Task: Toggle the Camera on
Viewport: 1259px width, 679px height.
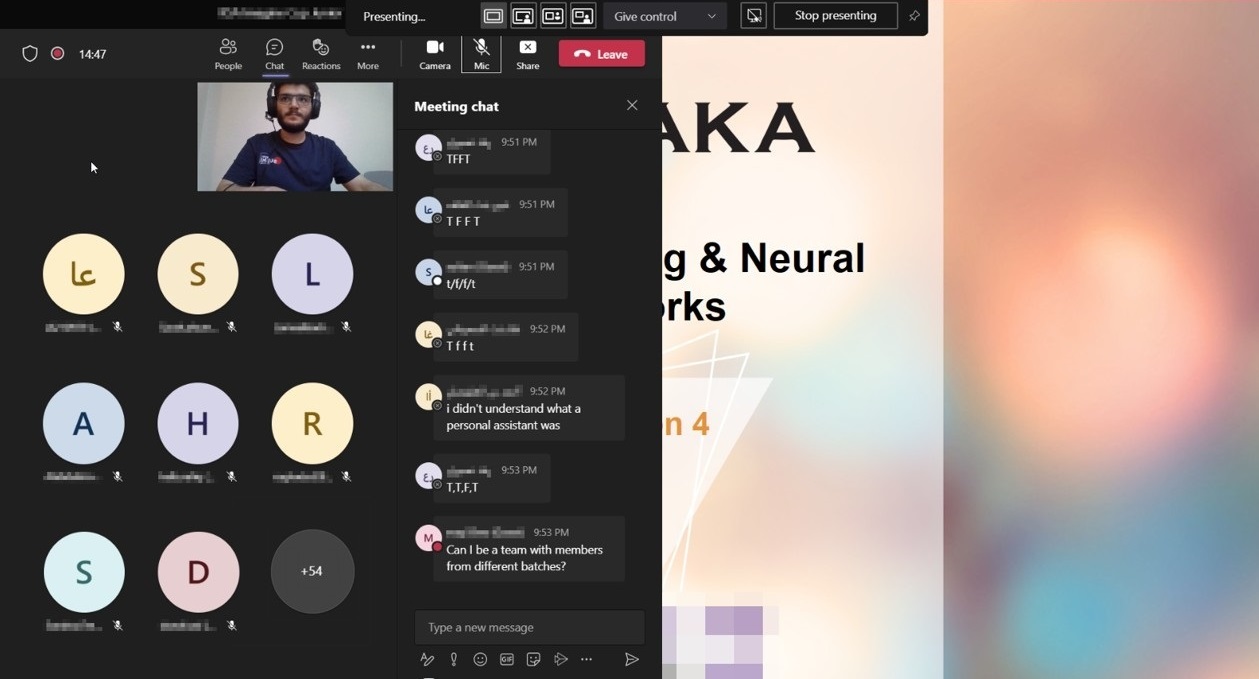Action: tap(435, 54)
